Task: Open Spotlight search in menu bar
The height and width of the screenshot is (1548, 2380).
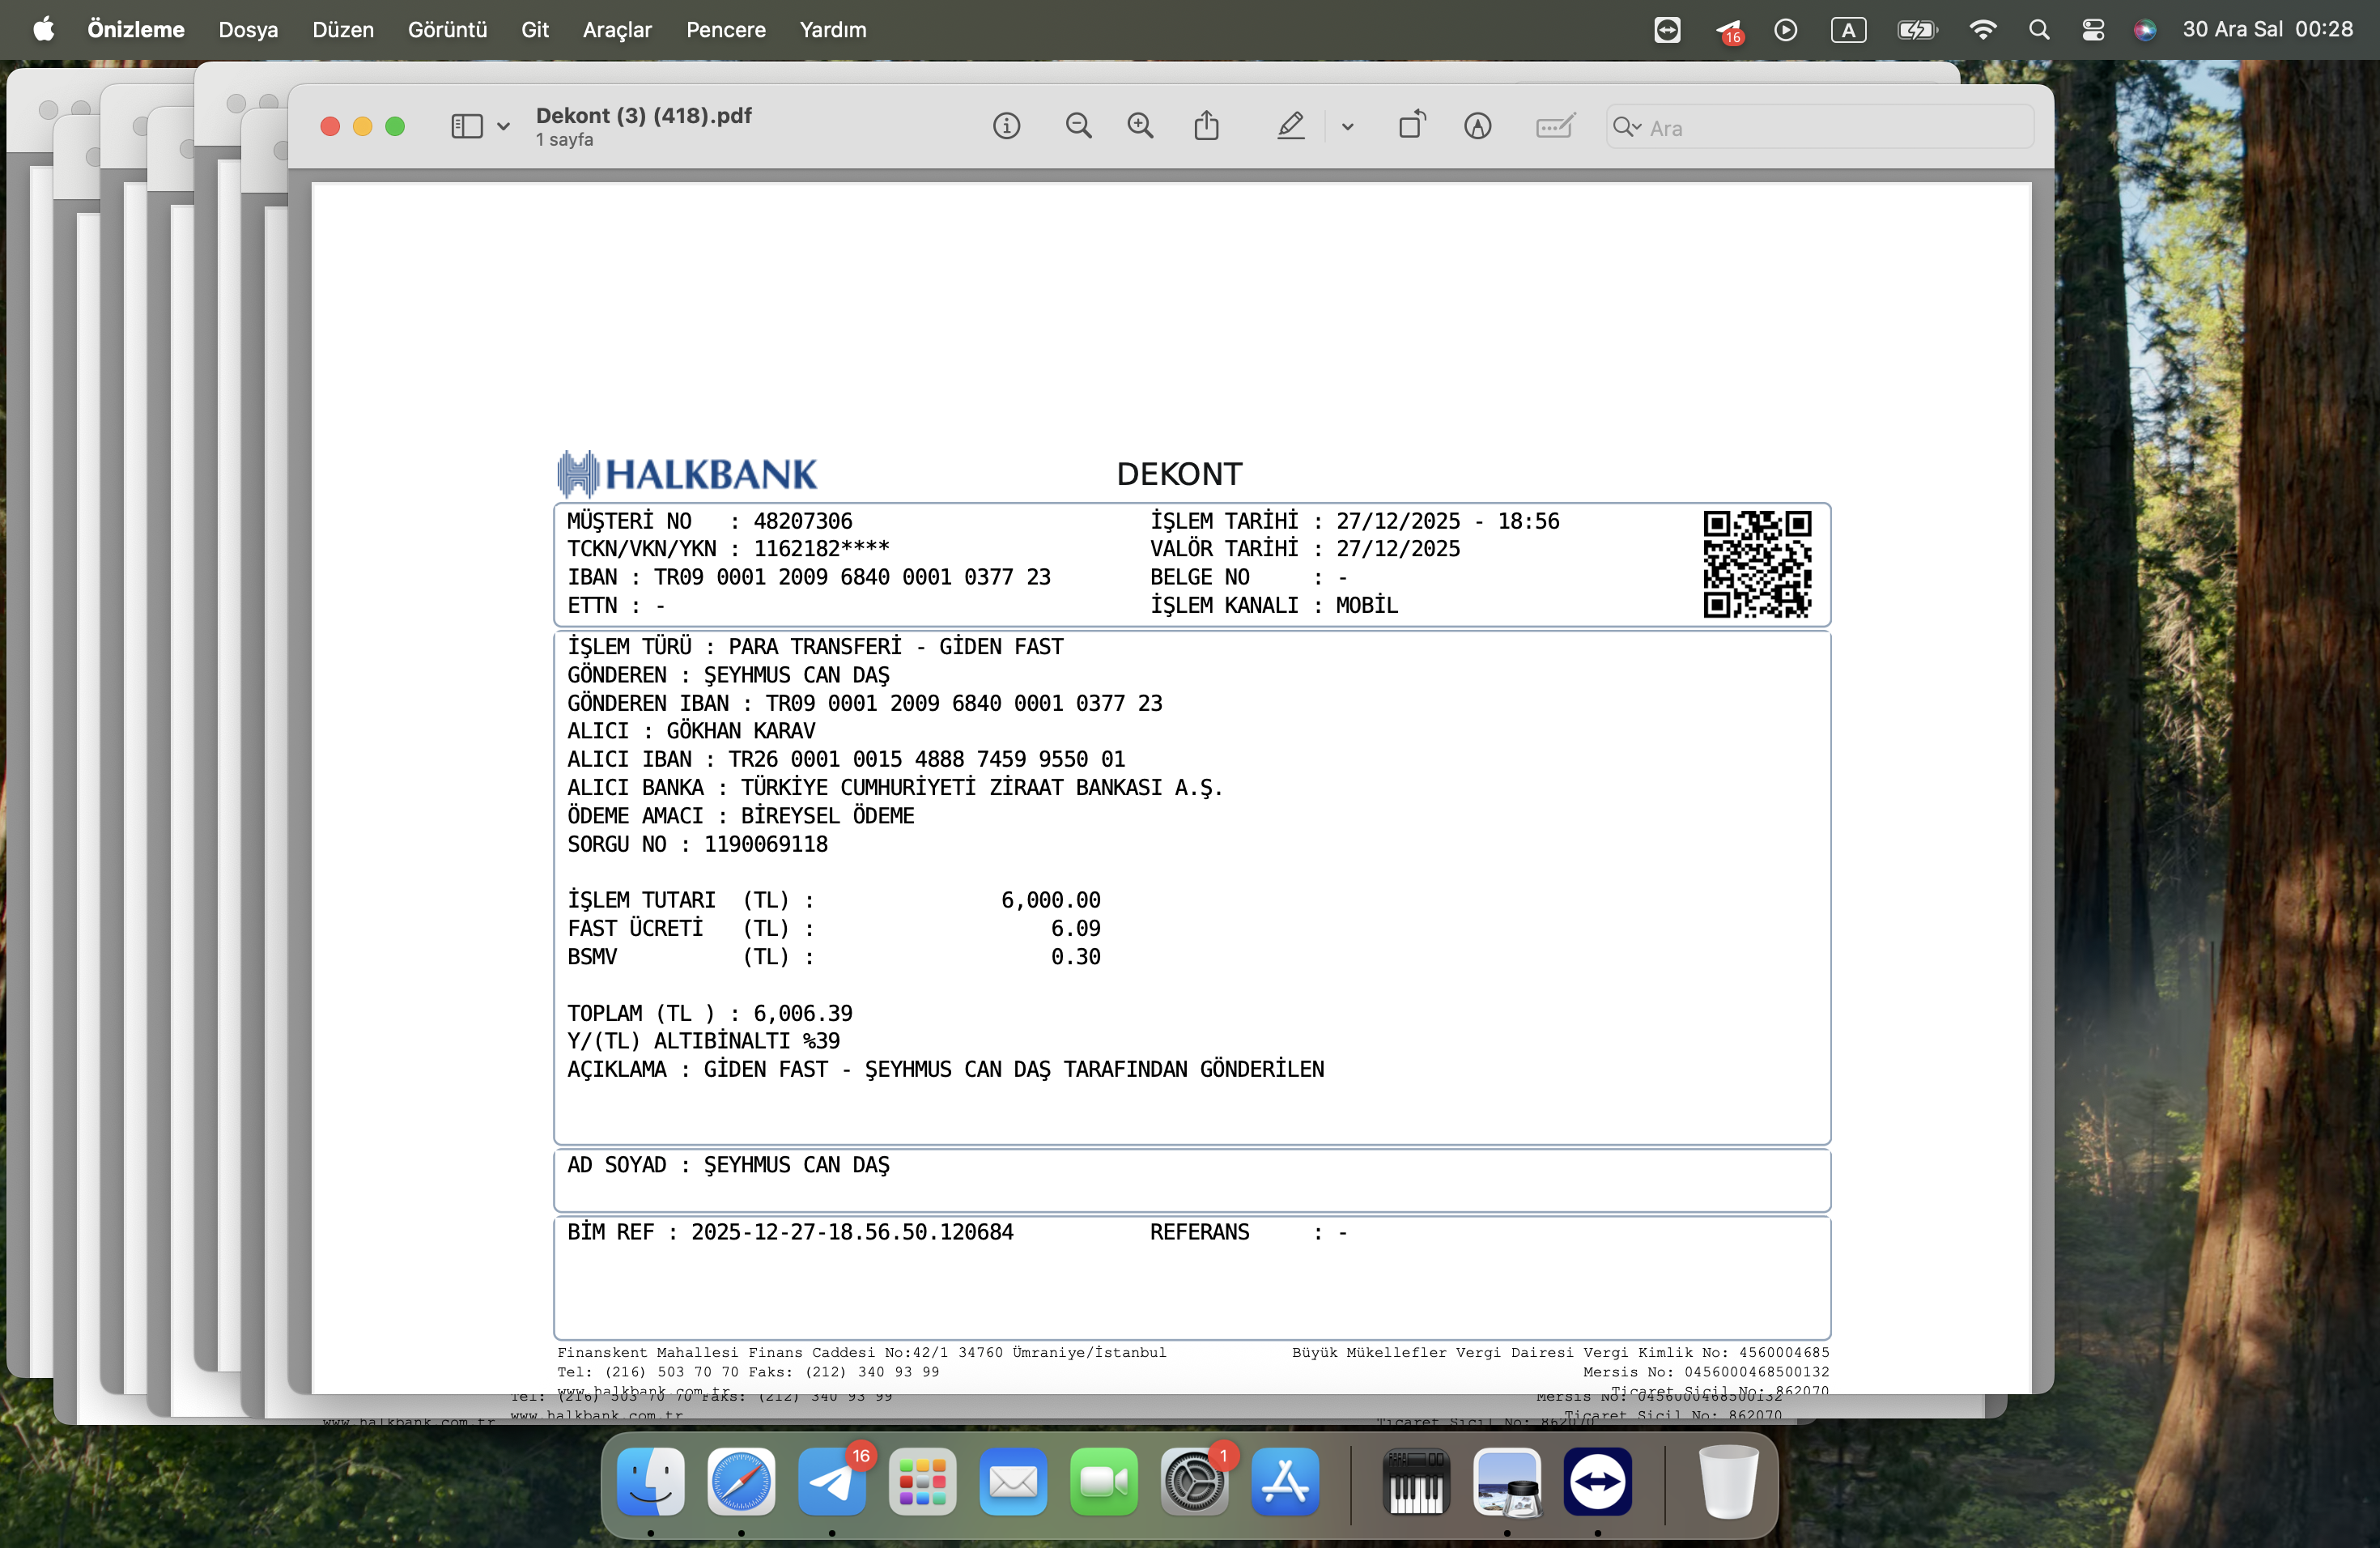Action: 2039,30
